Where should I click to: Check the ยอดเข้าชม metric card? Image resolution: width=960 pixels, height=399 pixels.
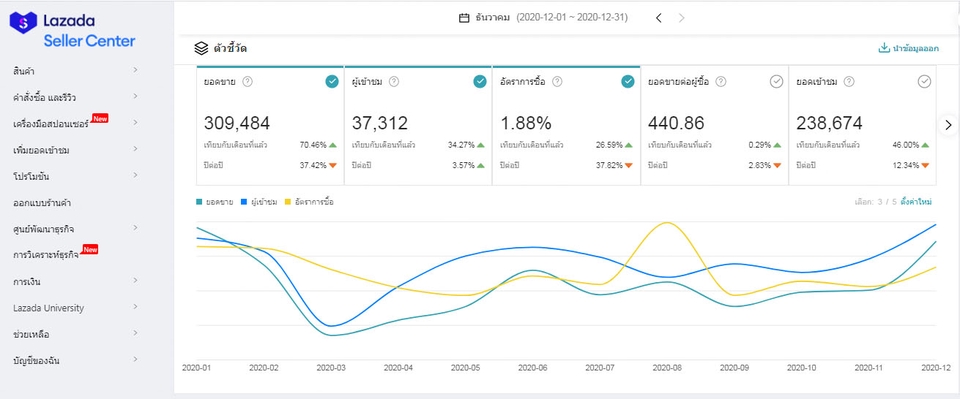[x=924, y=81]
